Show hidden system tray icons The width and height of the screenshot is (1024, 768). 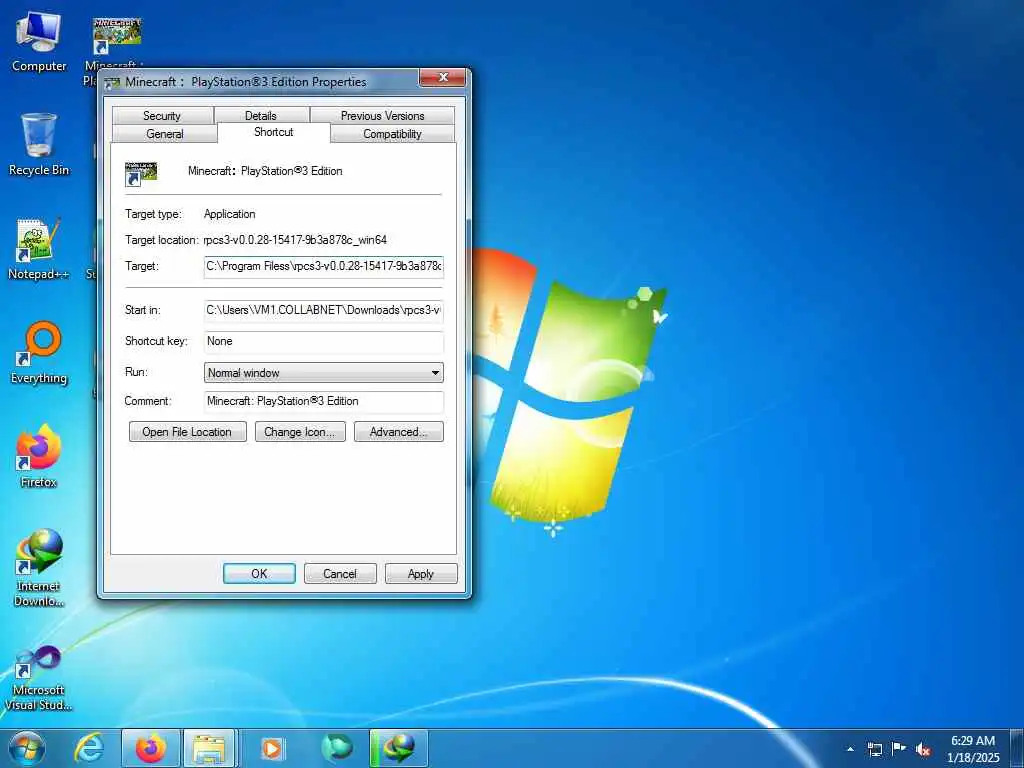(850, 748)
